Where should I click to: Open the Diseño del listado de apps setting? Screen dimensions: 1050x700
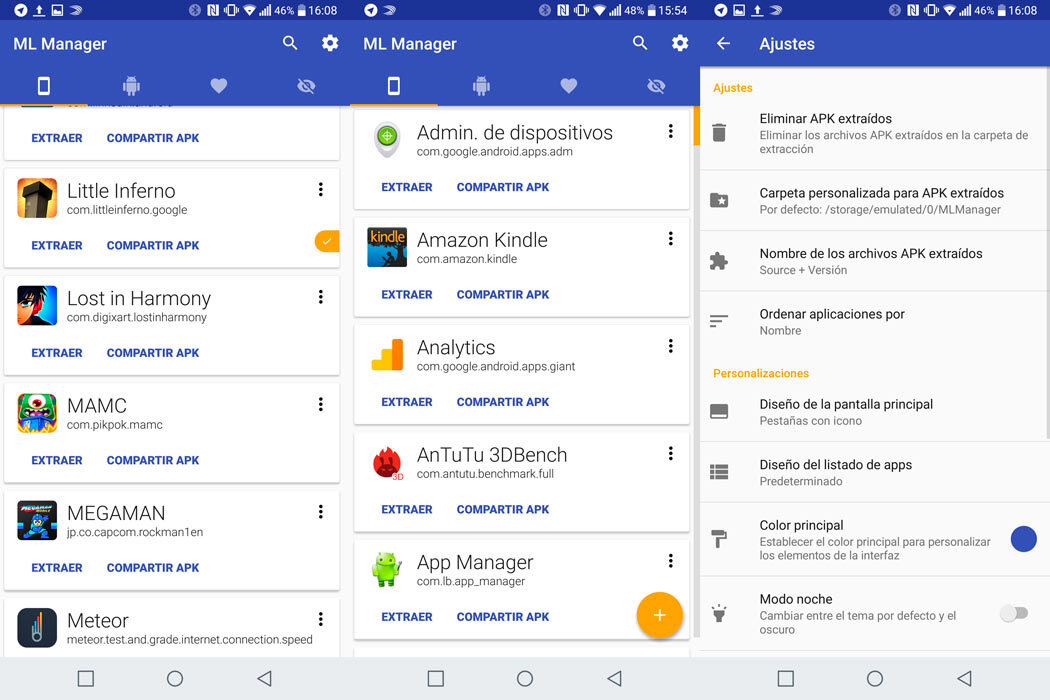835,472
